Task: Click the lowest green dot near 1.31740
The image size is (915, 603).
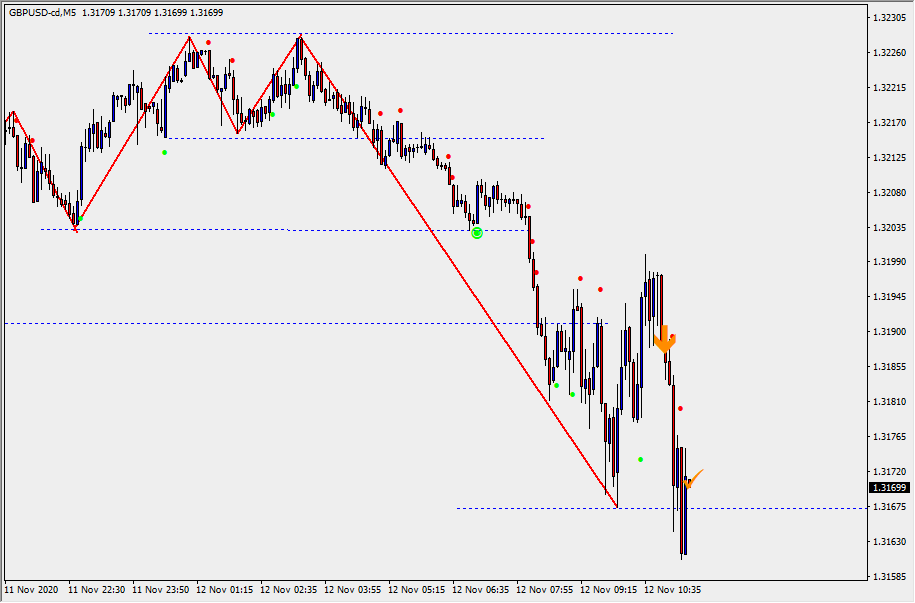Action: (x=641, y=460)
